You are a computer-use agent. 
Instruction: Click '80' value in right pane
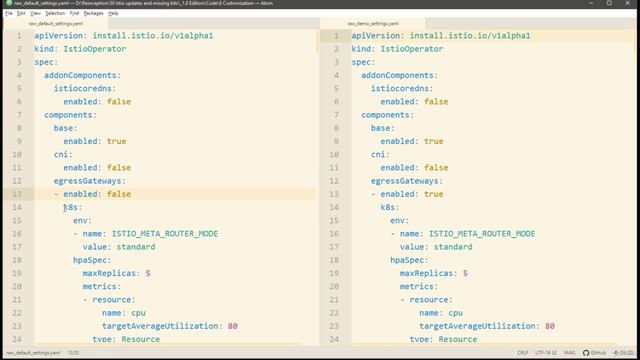point(550,326)
